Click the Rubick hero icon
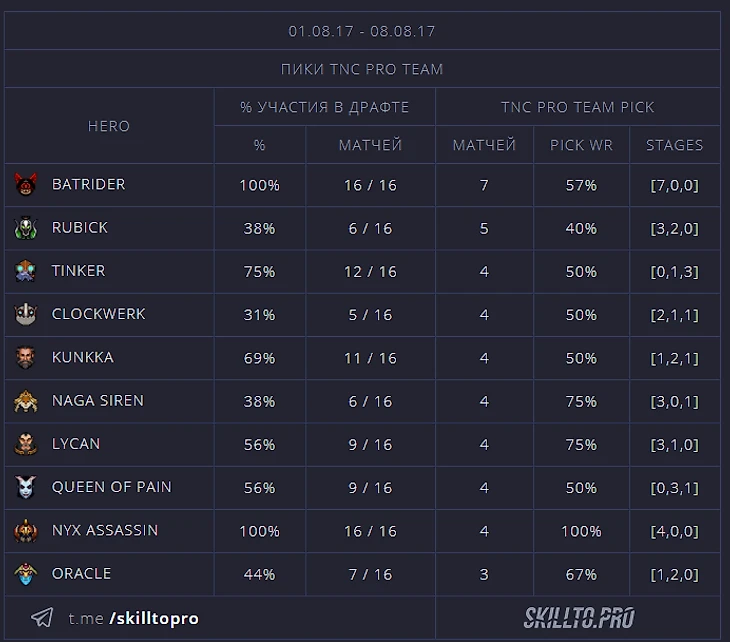The height and width of the screenshot is (642, 730). pyautogui.click(x=26, y=228)
